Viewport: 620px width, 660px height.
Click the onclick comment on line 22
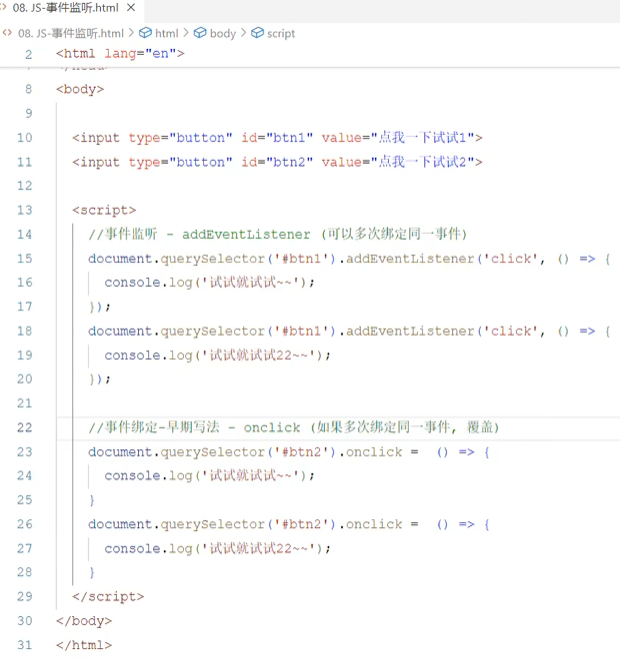[x=294, y=427]
